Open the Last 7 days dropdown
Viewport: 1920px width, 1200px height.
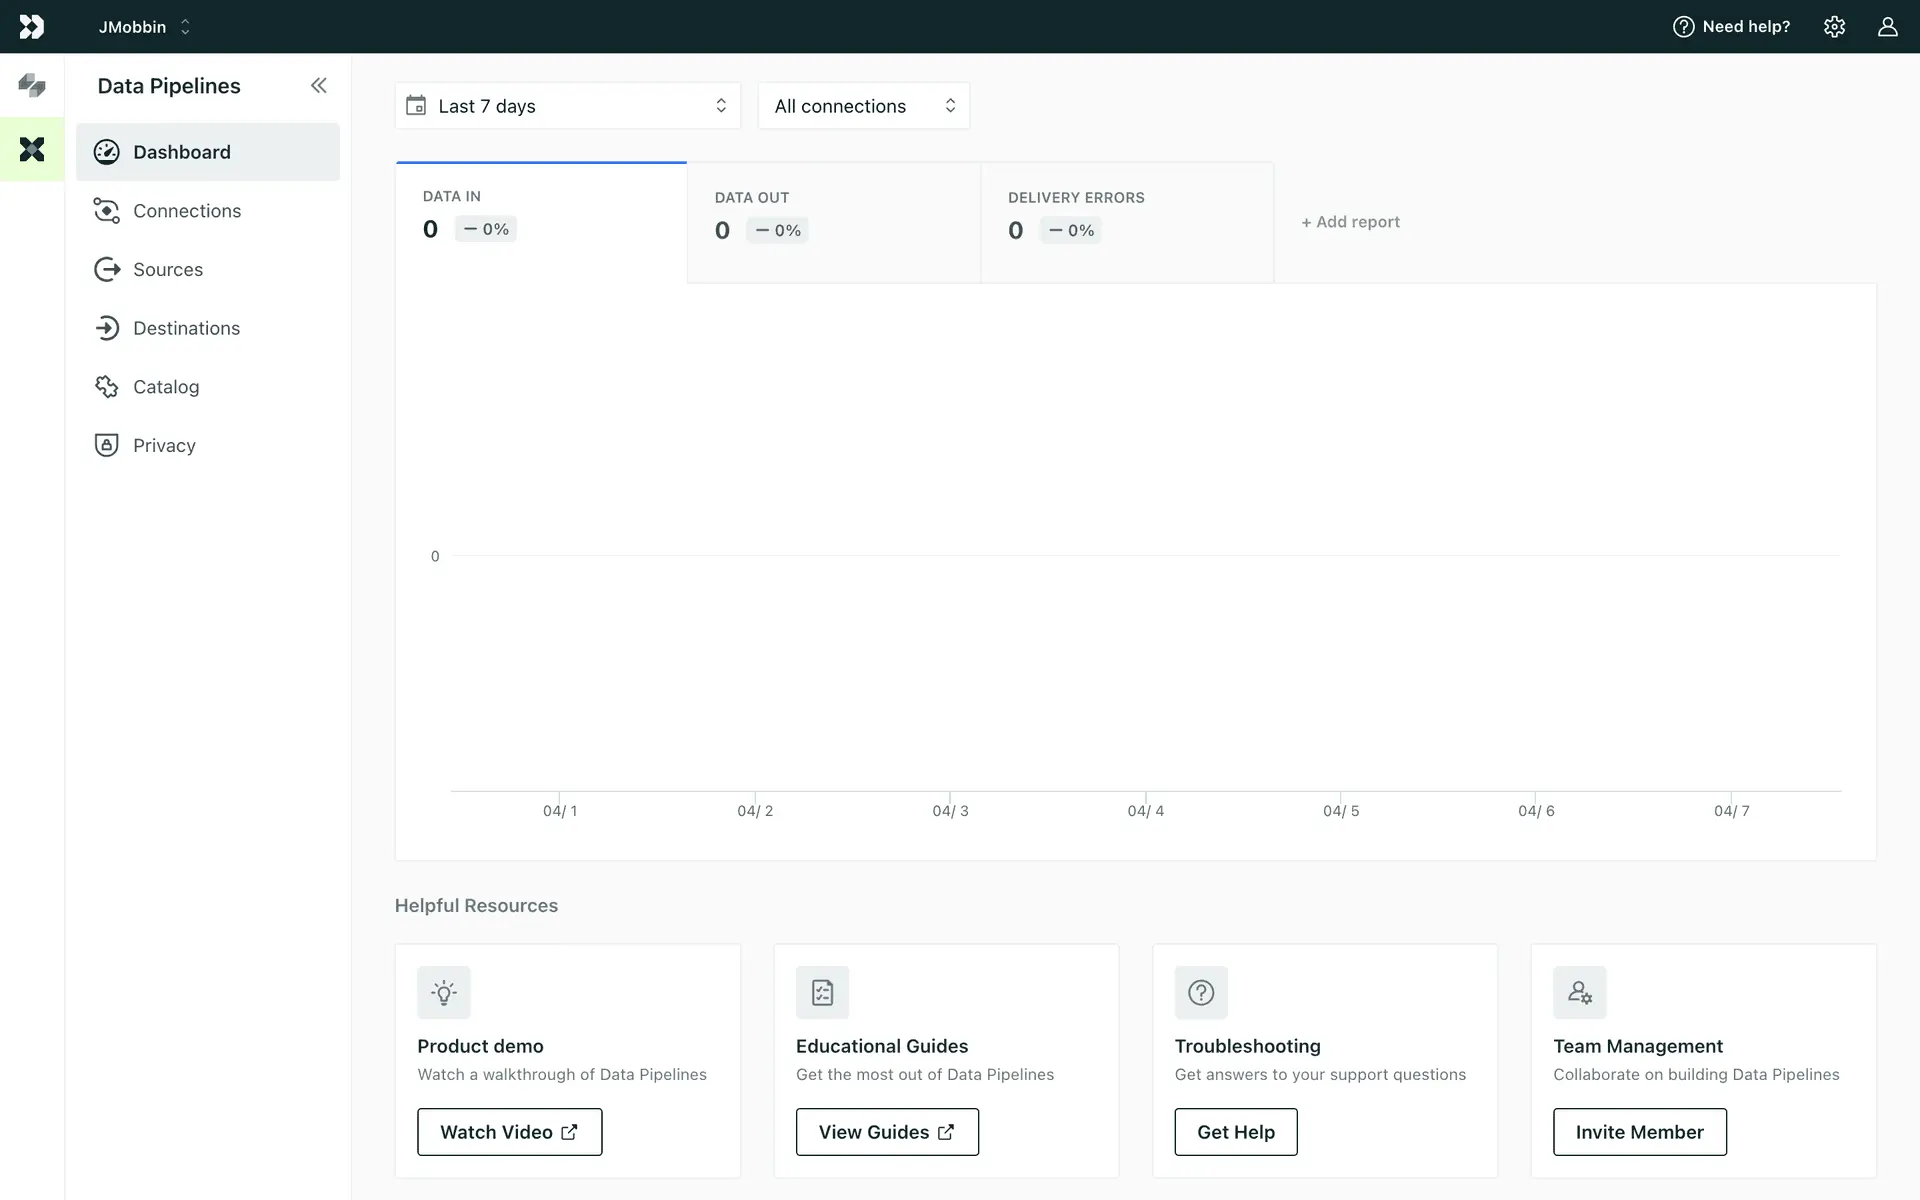point(567,106)
